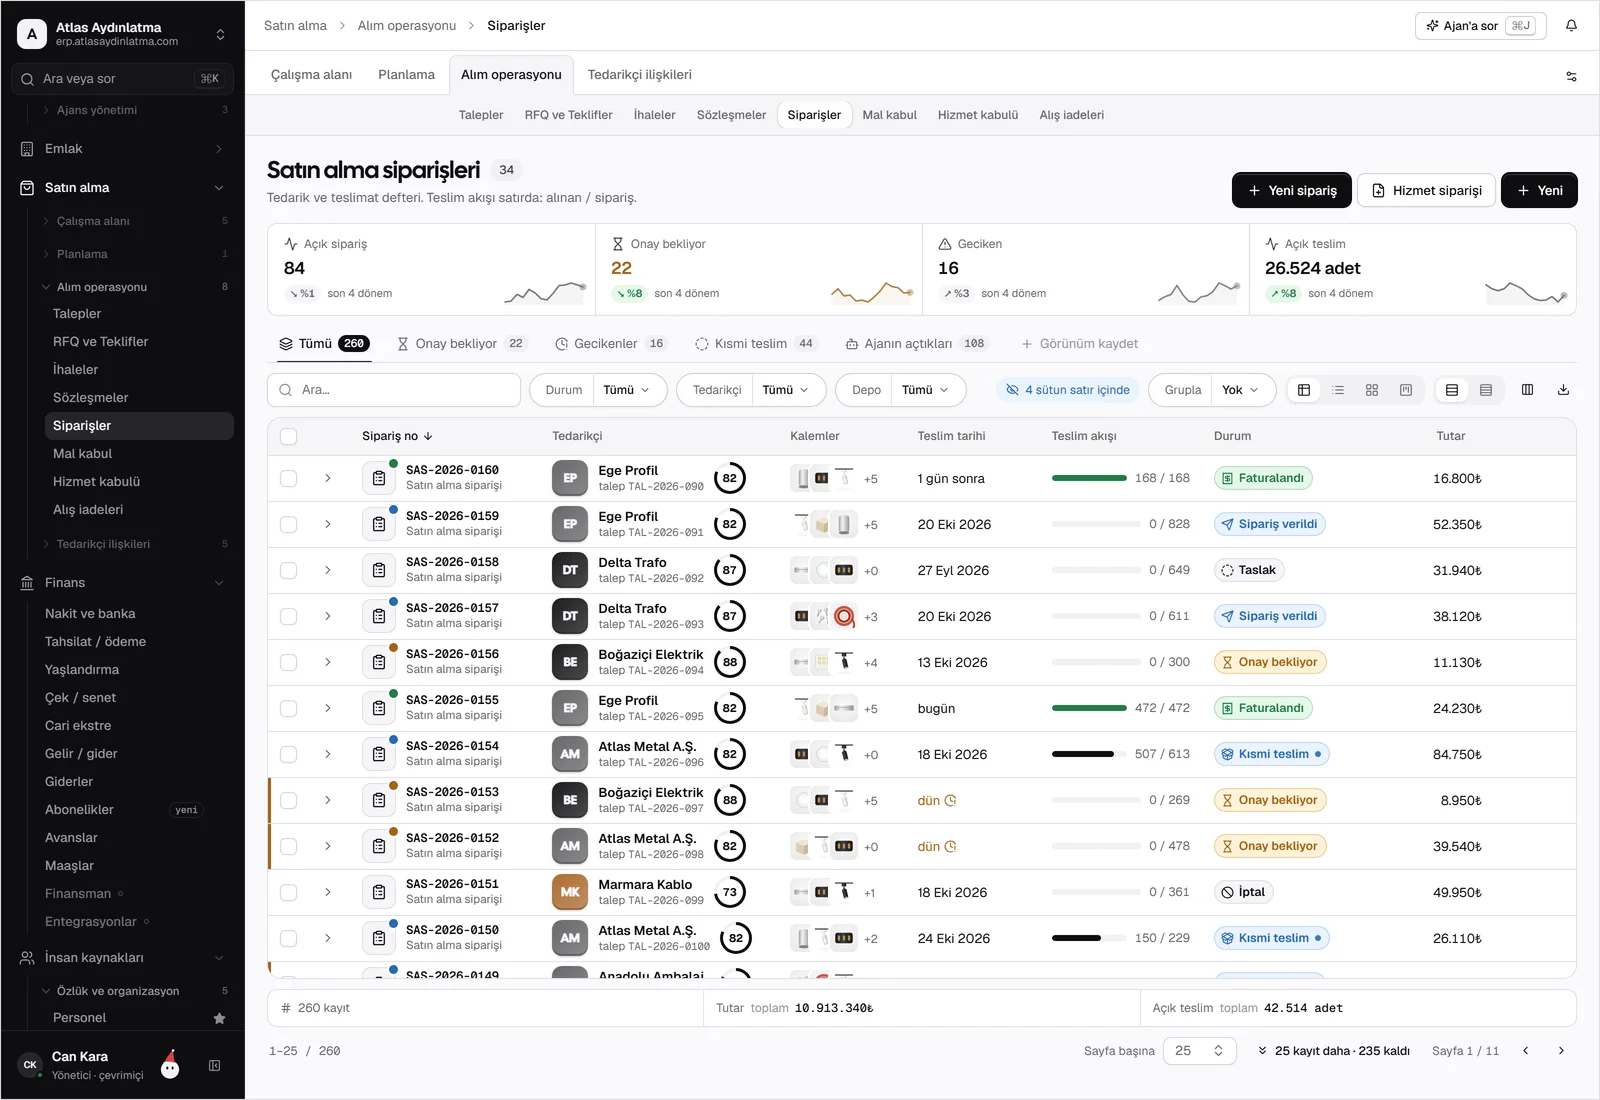
Task: Open the notifications bell
Action: 1571,26
